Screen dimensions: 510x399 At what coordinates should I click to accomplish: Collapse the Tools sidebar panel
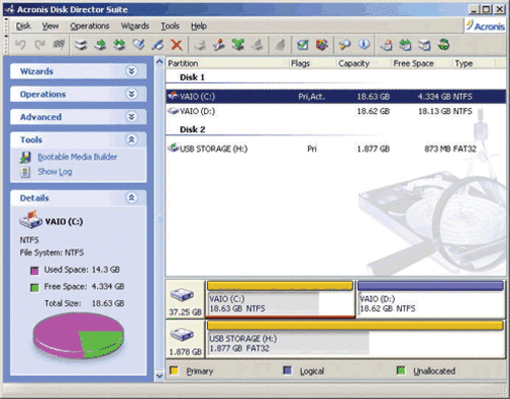coord(132,139)
